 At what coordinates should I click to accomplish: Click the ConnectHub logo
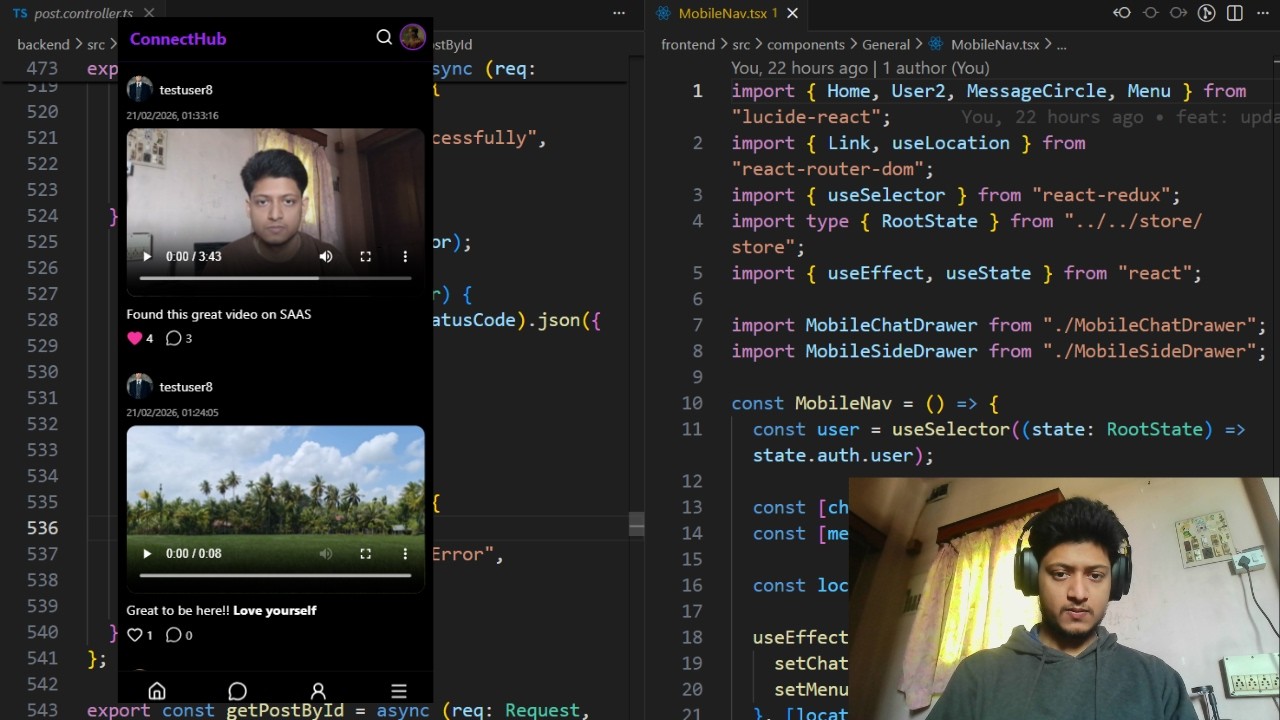click(x=178, y=39)
